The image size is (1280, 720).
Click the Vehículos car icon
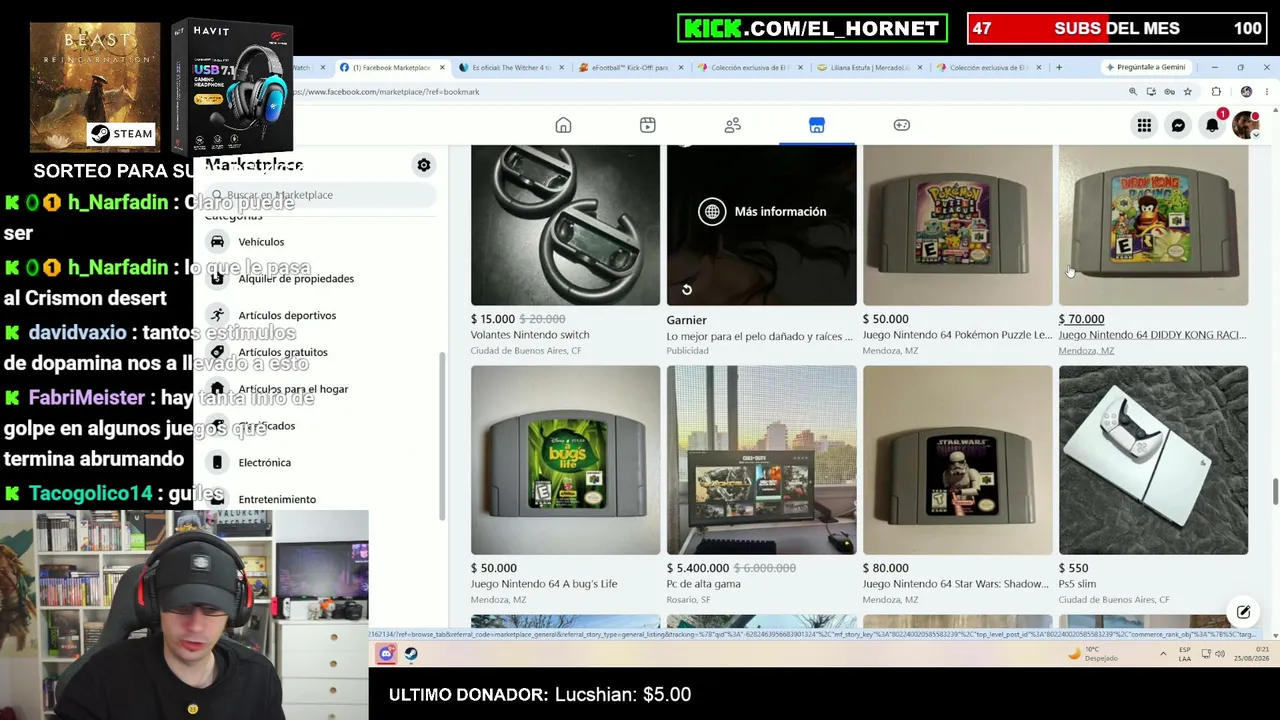click(217, 241)
